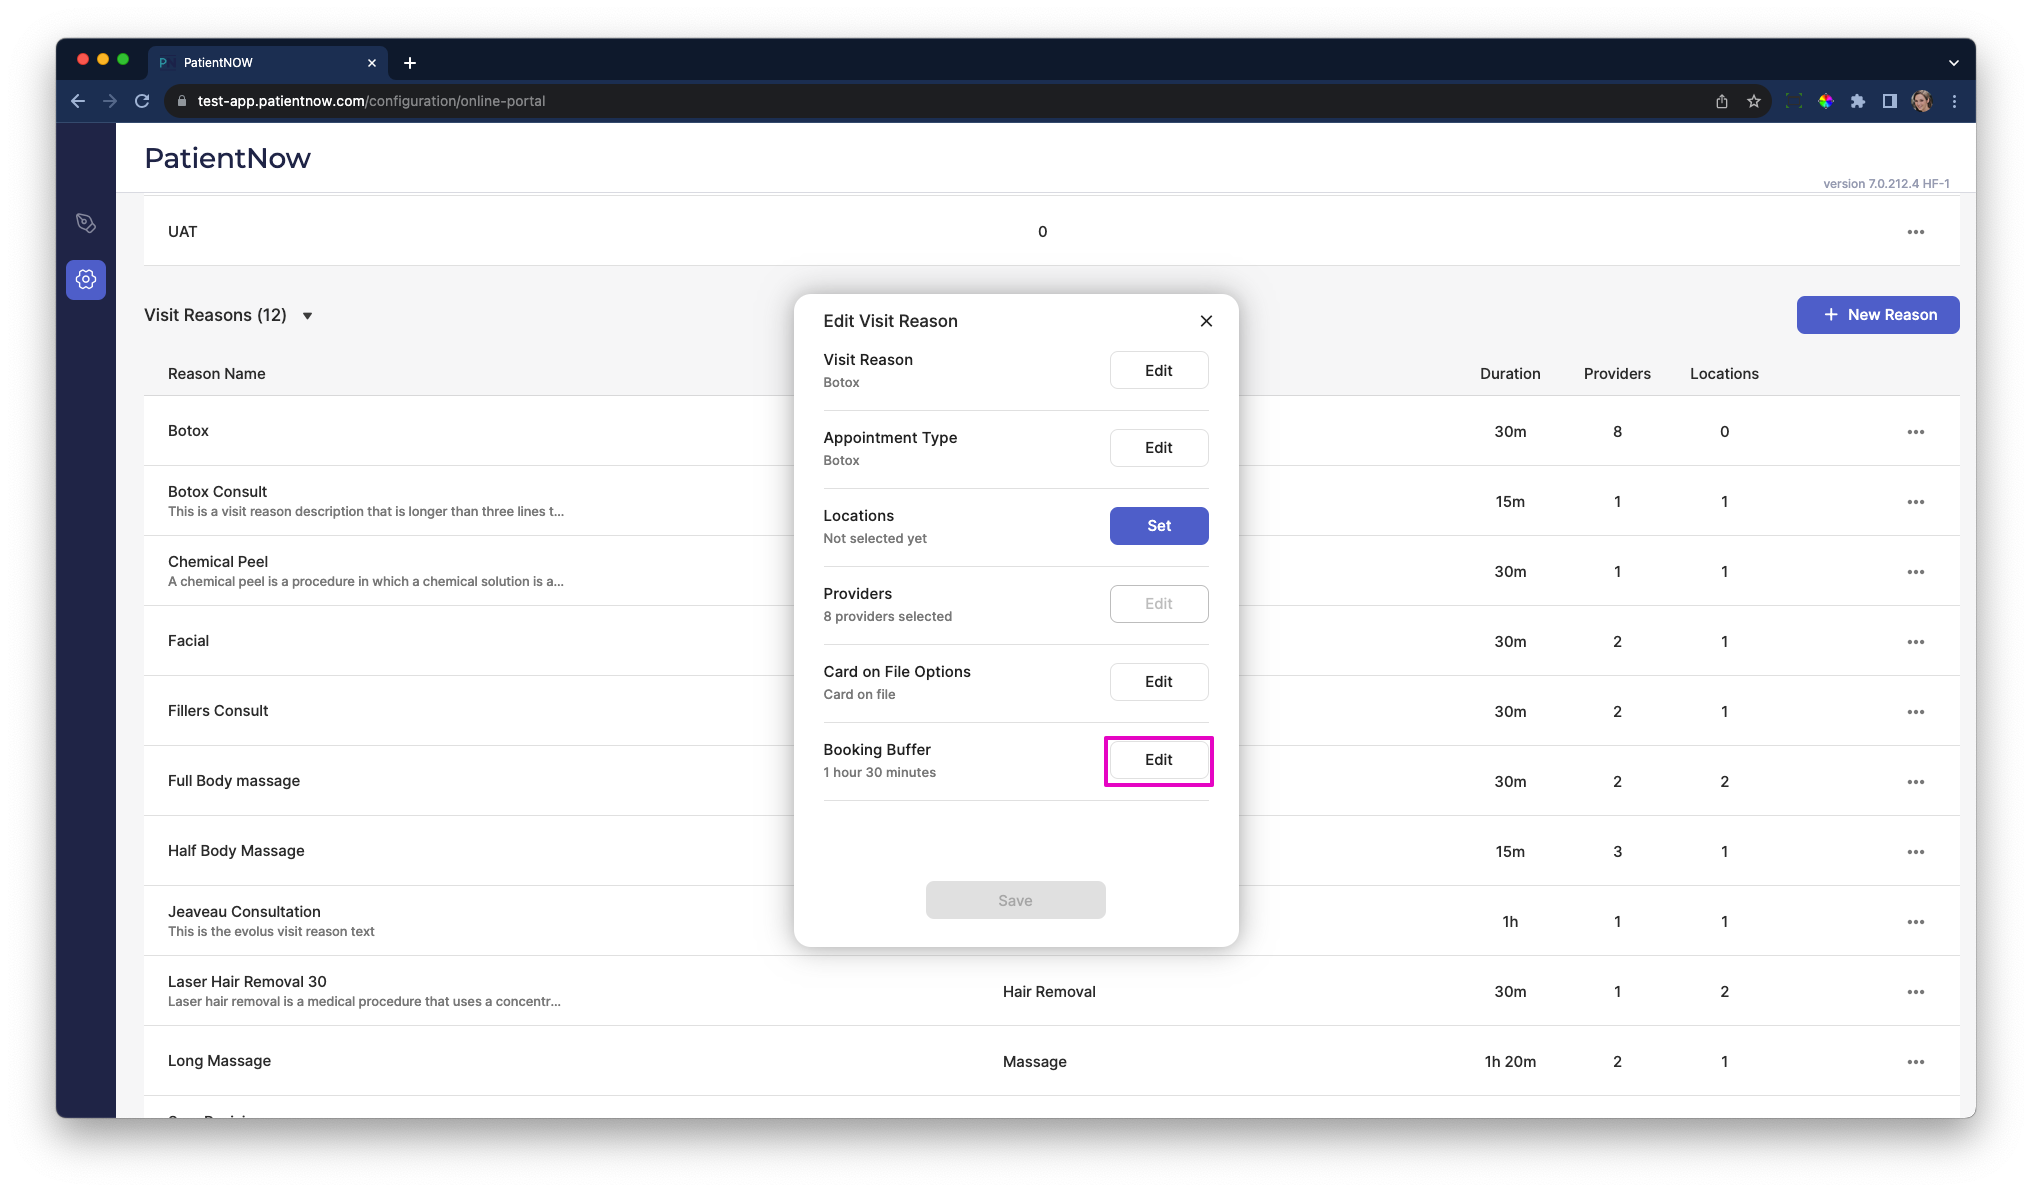Collapse the Visit Reasons list arrow
Image resolution: width=2032 pixels, height=1192 pixels.
click(x=308, y=316)
